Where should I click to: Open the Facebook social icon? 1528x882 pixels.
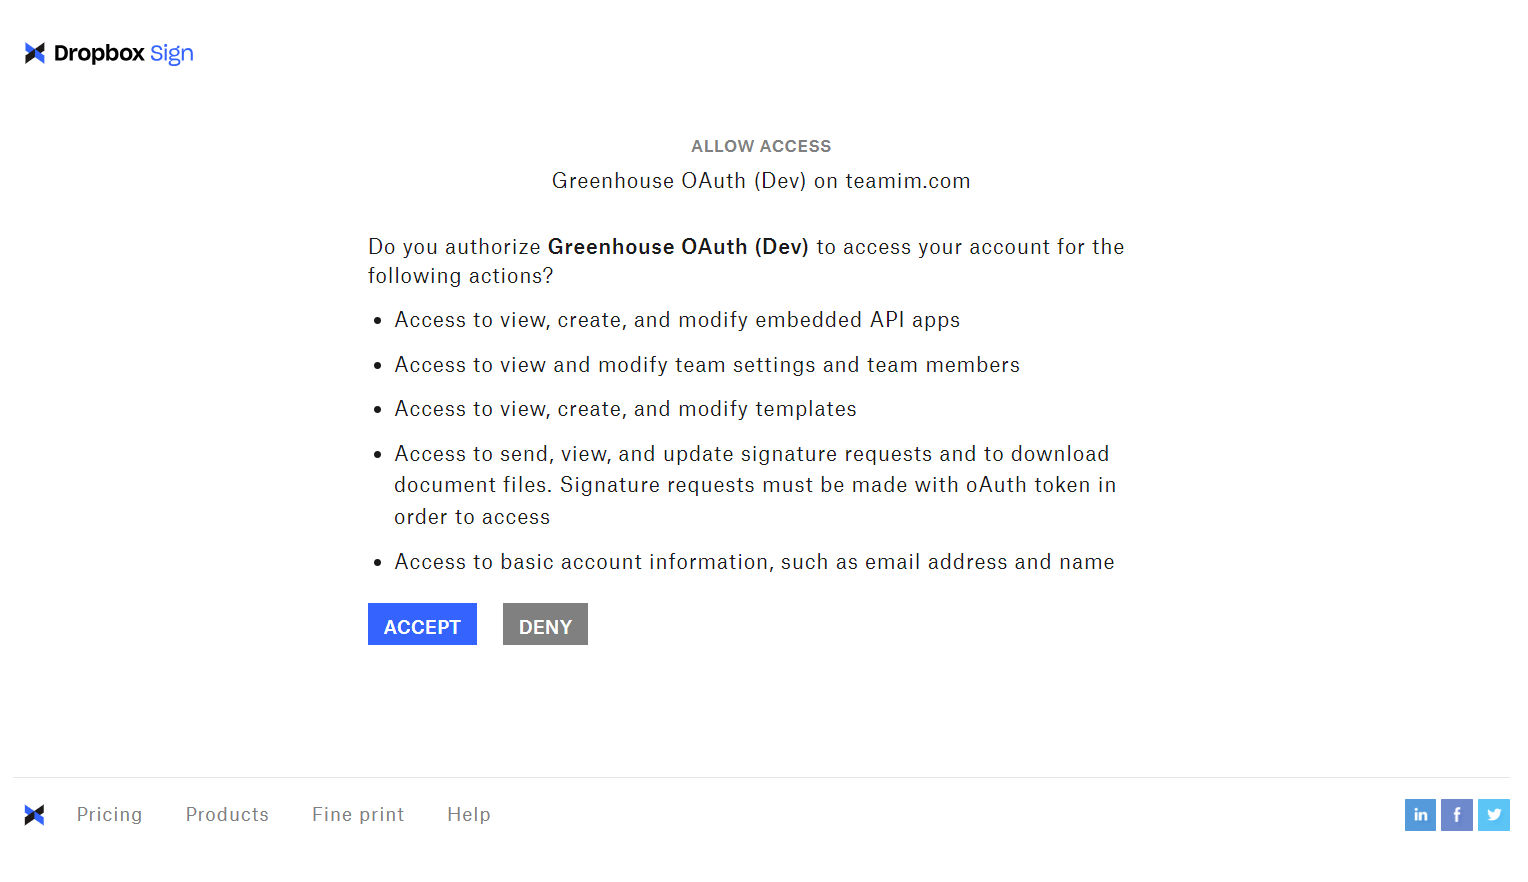click(x=1457, y=815)
